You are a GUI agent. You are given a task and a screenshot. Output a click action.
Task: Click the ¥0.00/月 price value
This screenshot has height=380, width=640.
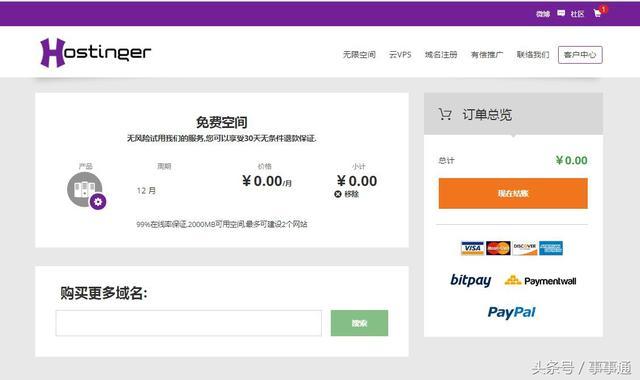point(267,181)
